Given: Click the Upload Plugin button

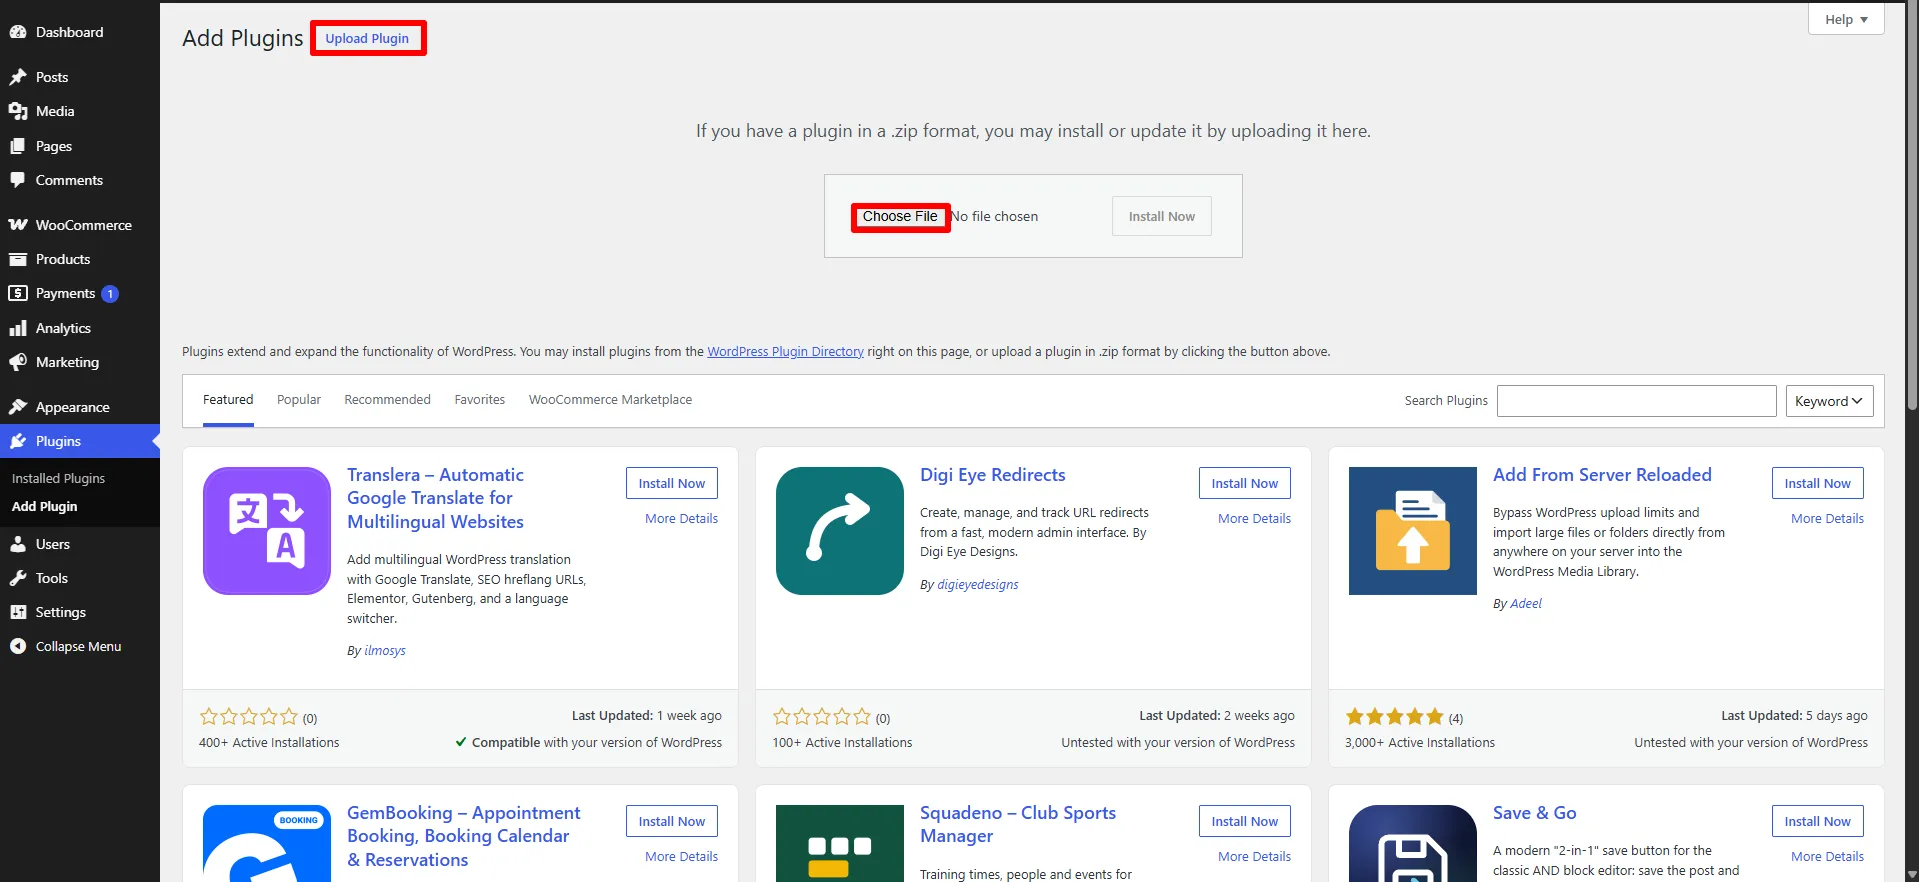Looking at the screenshot, I should pos(367,38).
